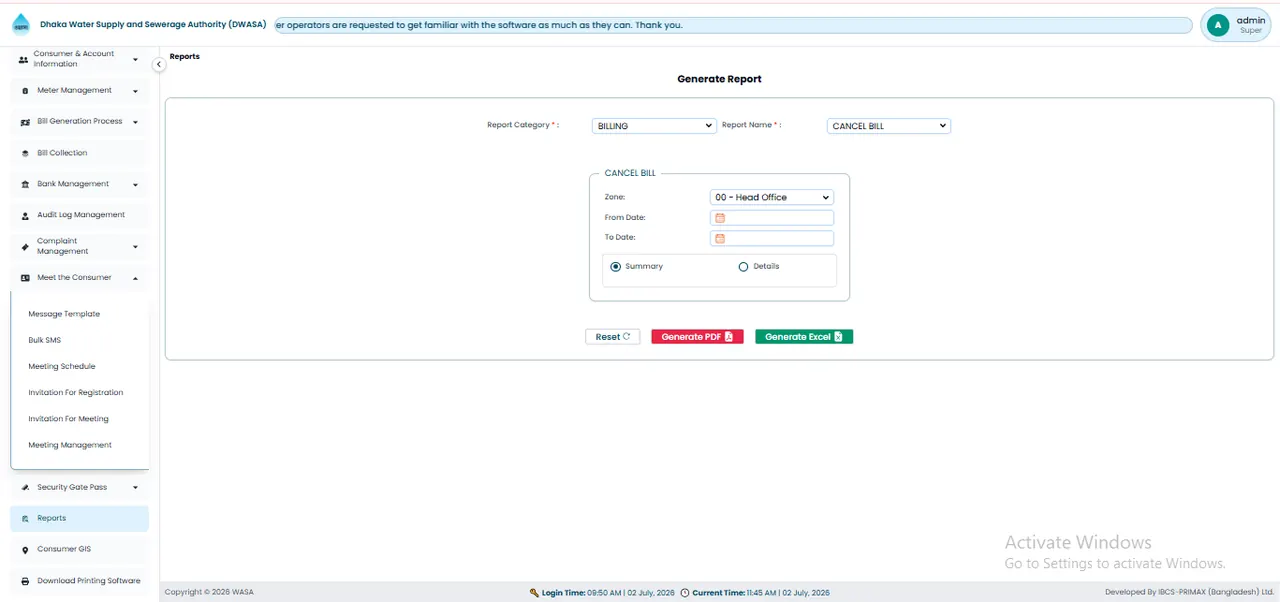Image resolution: width=1280 pixels, height=602 pixels.
Task: Collapse the sidebar with the arrow icon
Action: pos(158,64)
